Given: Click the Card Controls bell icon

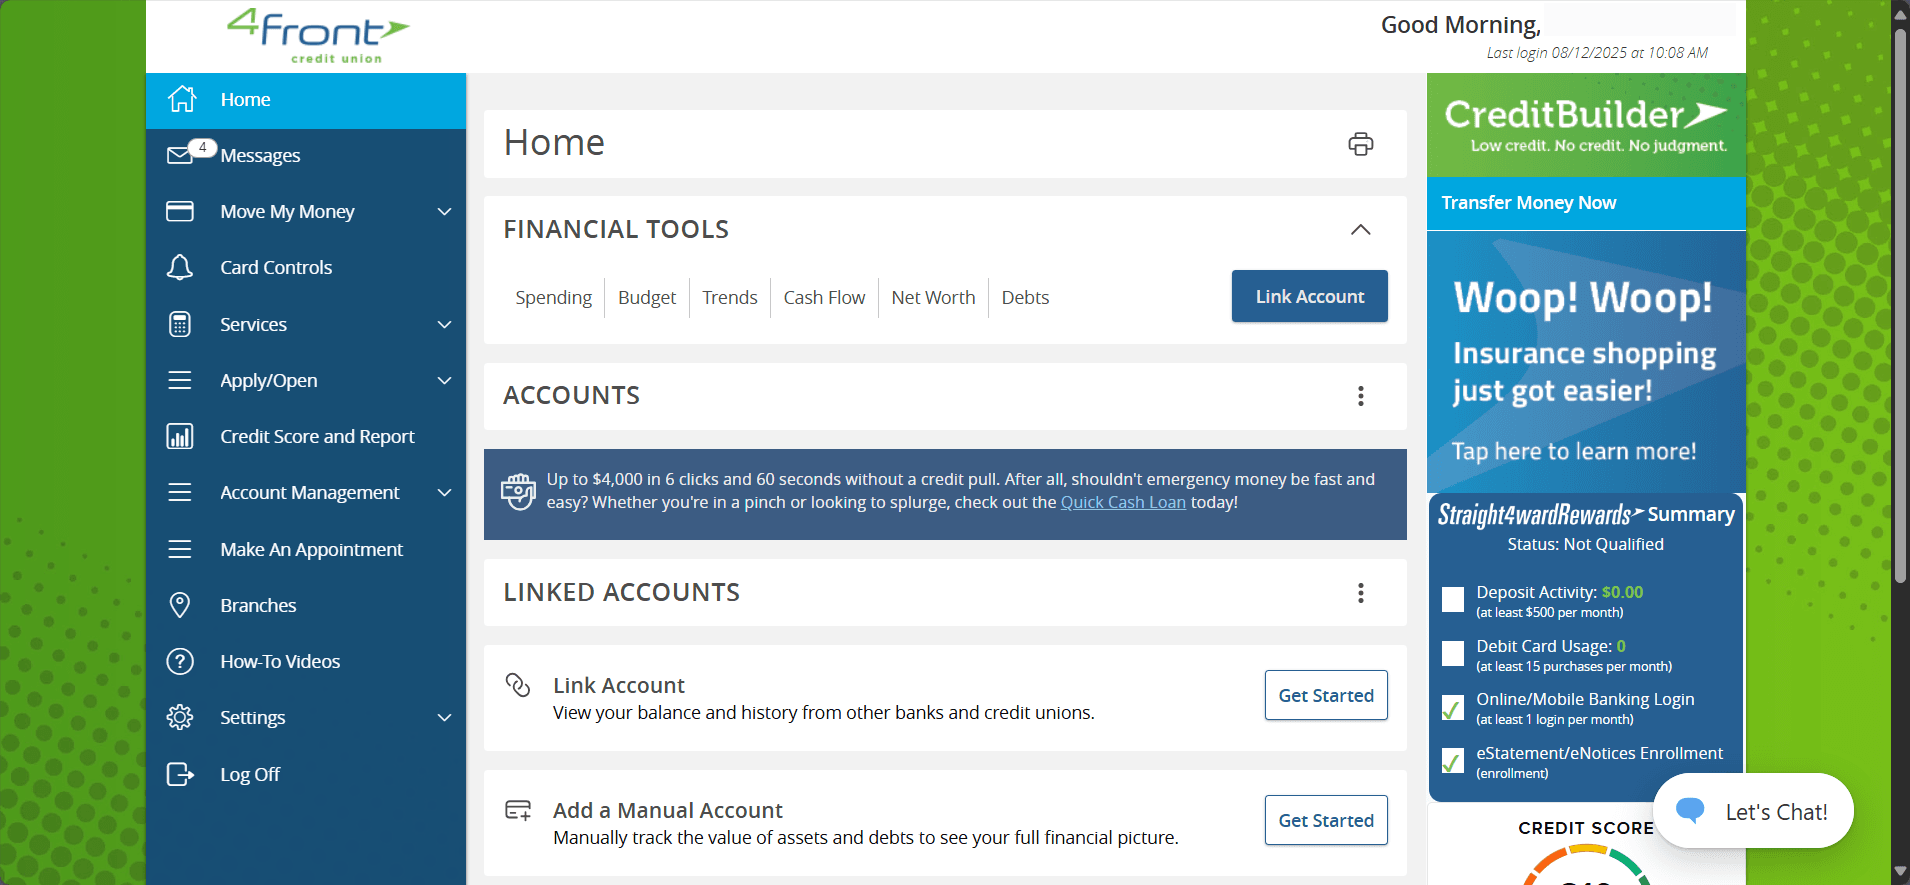Looking at the screenshot, I should [180, 267].
